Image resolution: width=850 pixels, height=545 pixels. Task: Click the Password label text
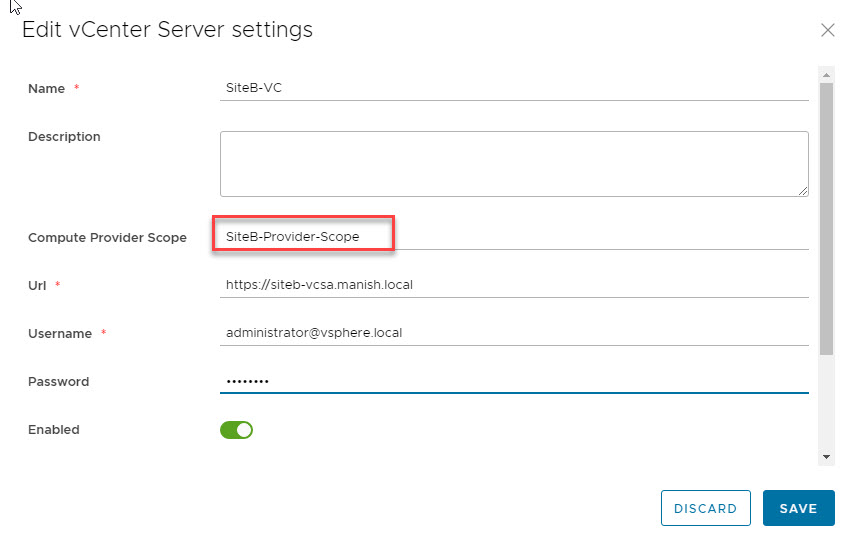pyautogui.click(x=58, y=382)
